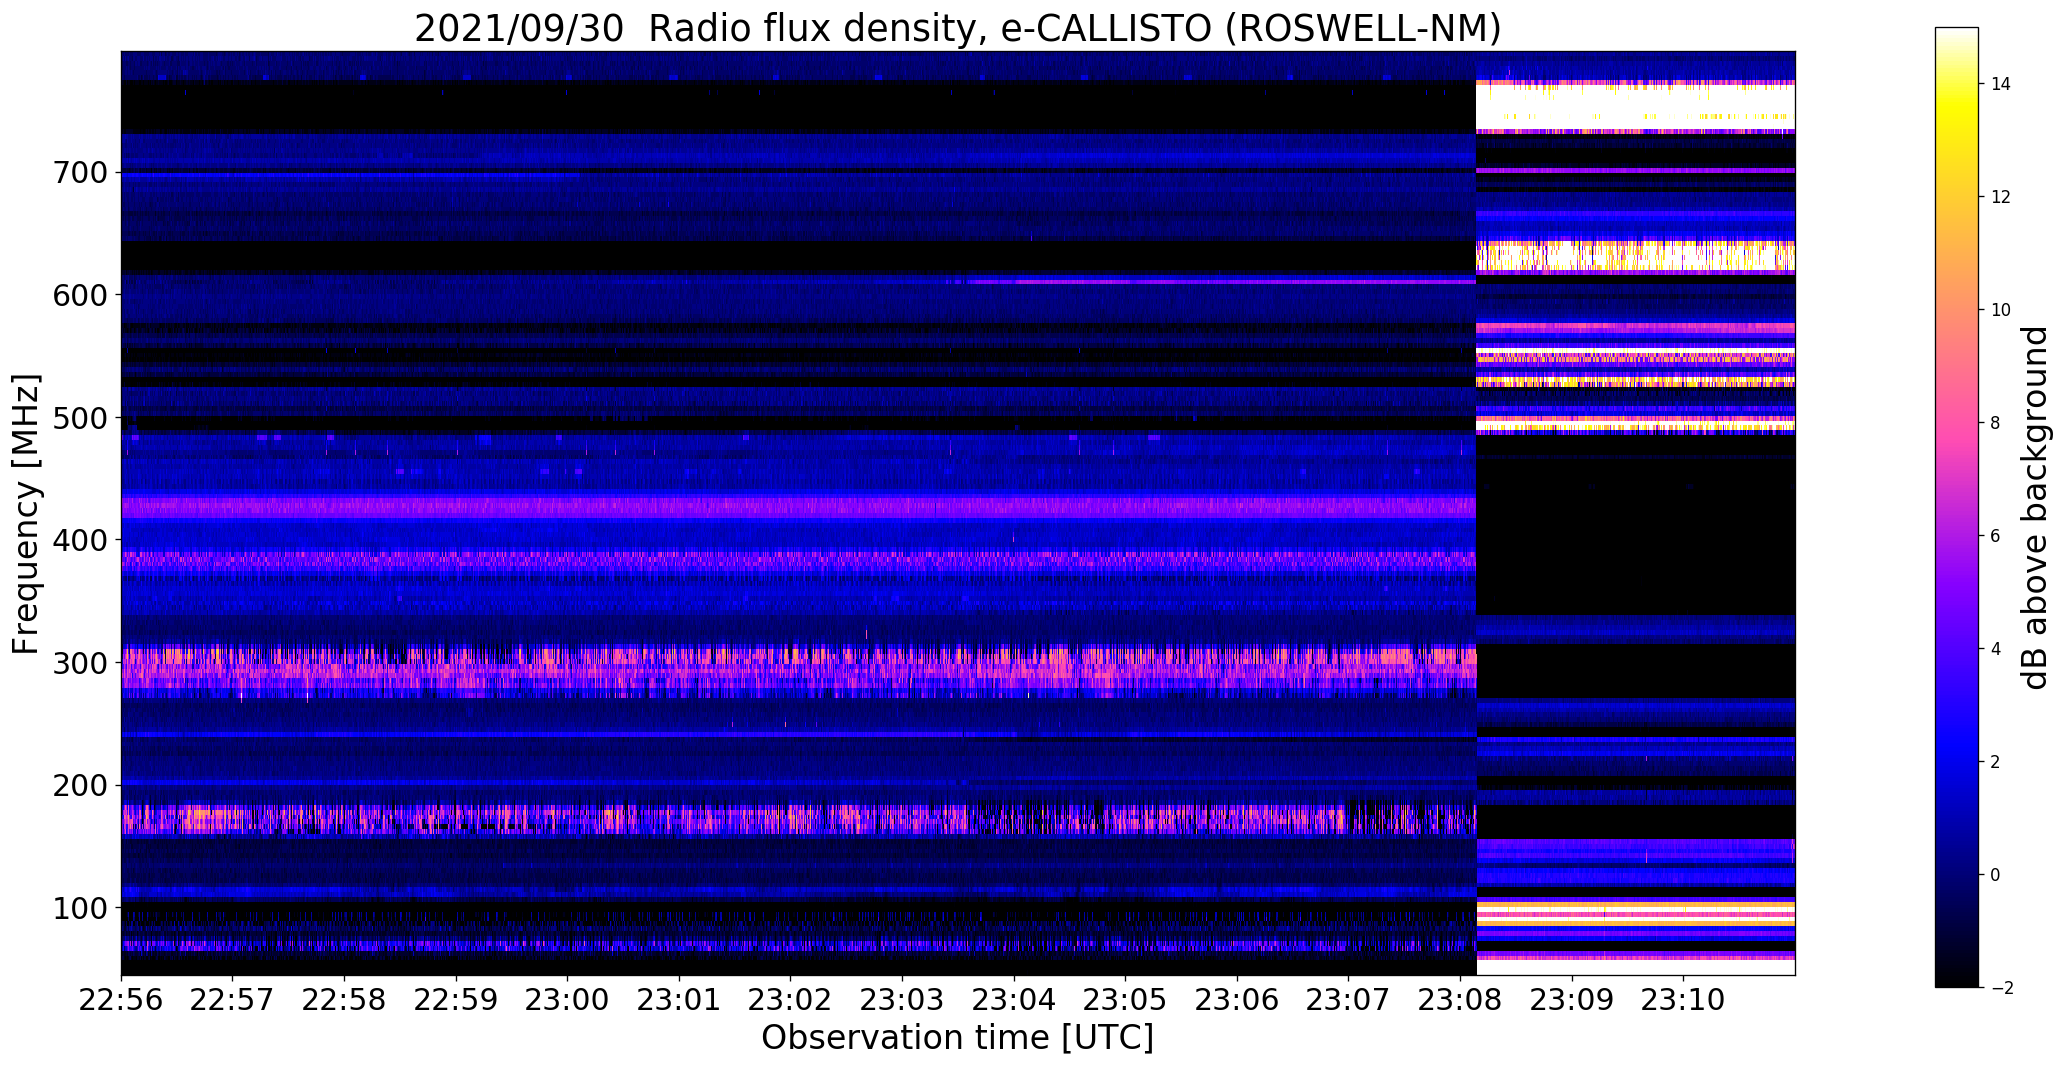Click the 300 MHz frequency tick label
The width and height of the screenshot is (2066, 1067).
[79, 663]
